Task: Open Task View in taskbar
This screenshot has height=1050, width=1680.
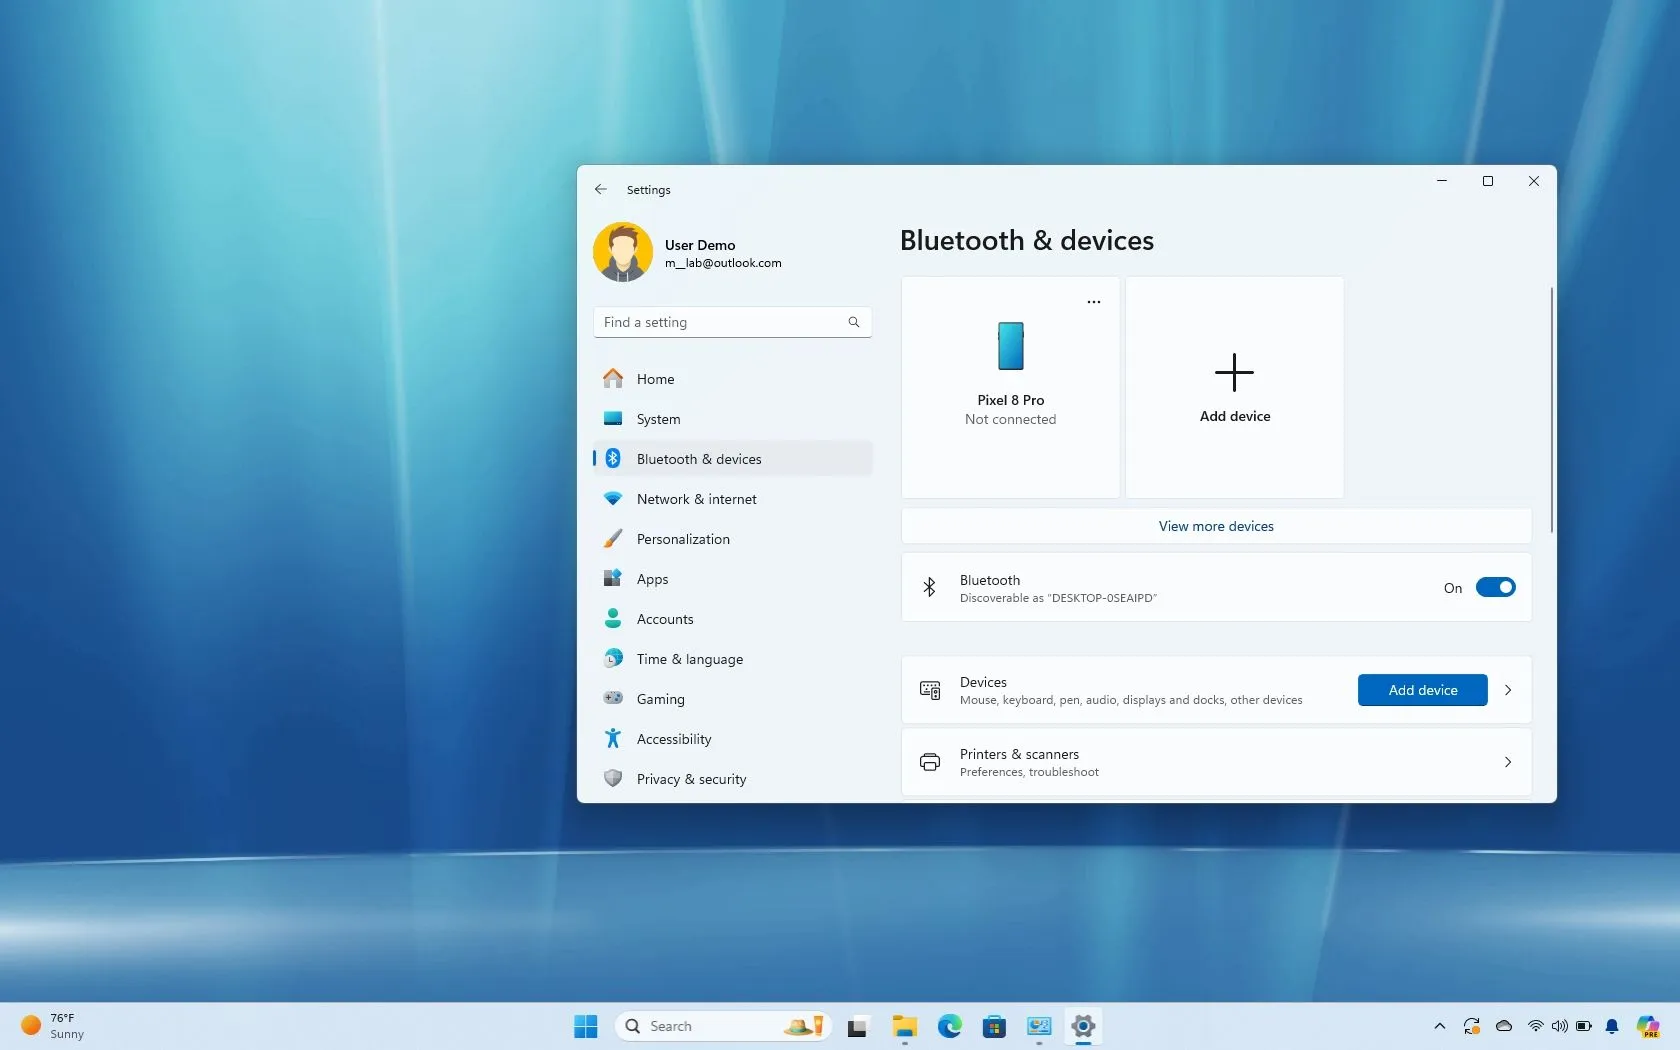Action: [x=858, y=1027]
